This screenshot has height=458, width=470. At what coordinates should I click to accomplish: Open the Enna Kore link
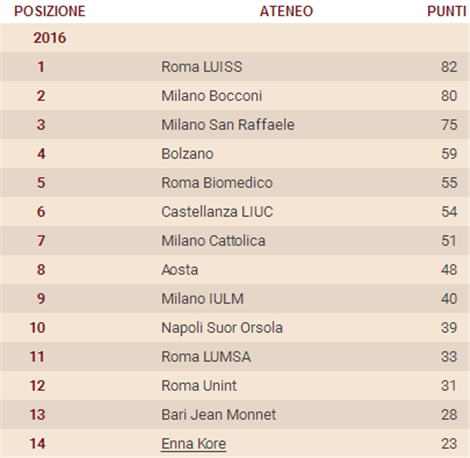coord(194,444)
